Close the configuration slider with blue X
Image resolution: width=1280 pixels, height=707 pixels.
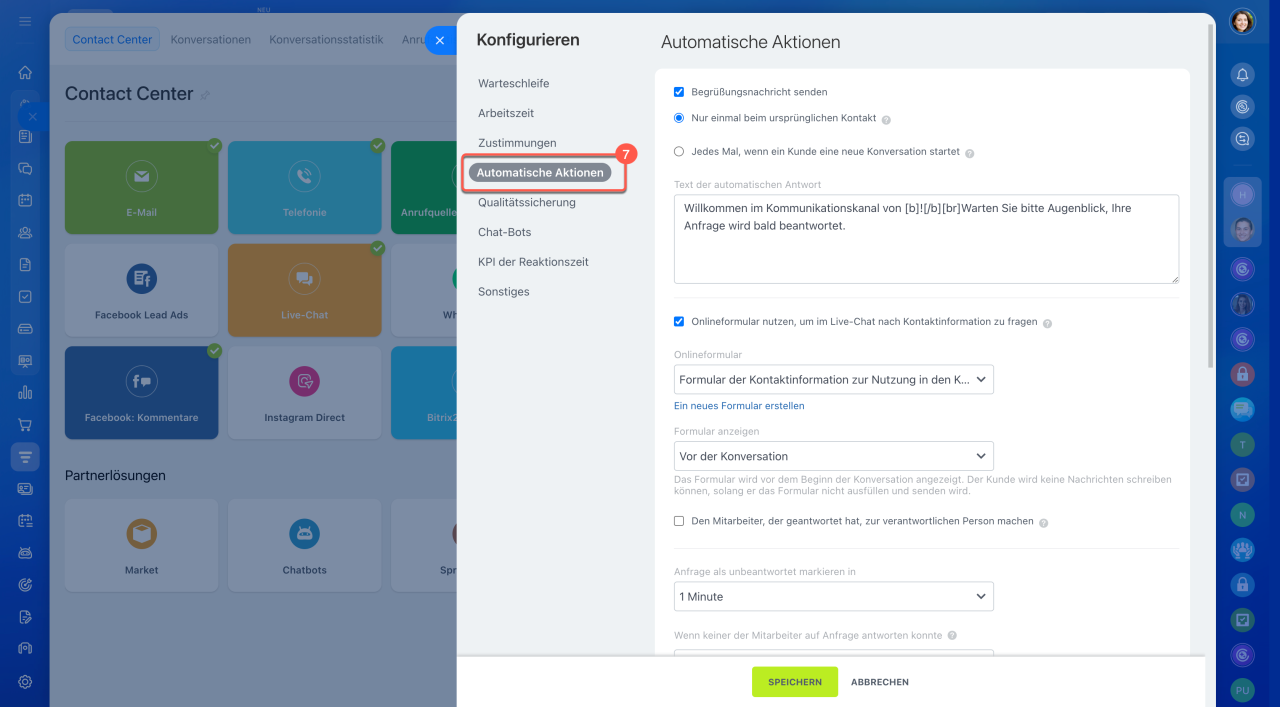point(440,41)
